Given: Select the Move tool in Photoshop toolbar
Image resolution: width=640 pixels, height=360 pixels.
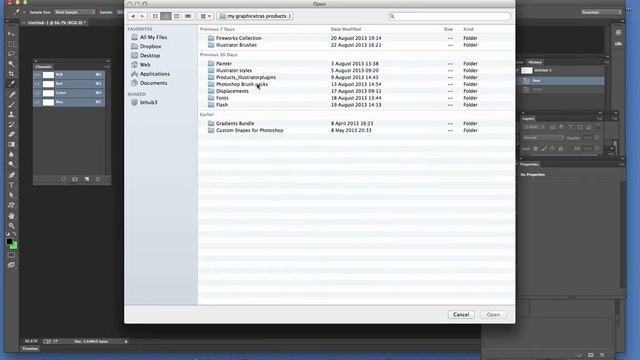Looking at the screenshot, I should pyautogui.click(x=11, y=34).
